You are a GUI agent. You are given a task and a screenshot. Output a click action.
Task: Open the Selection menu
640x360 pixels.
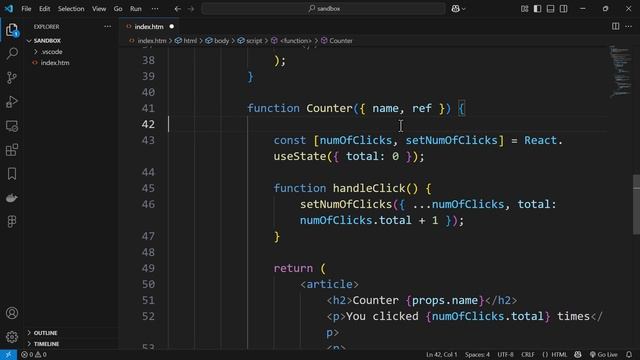71,9
